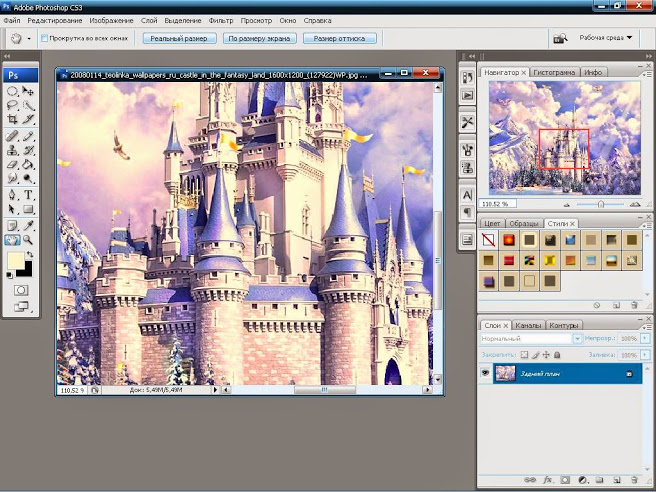Select the Clone Stamp tool

[x=13, y=150]
